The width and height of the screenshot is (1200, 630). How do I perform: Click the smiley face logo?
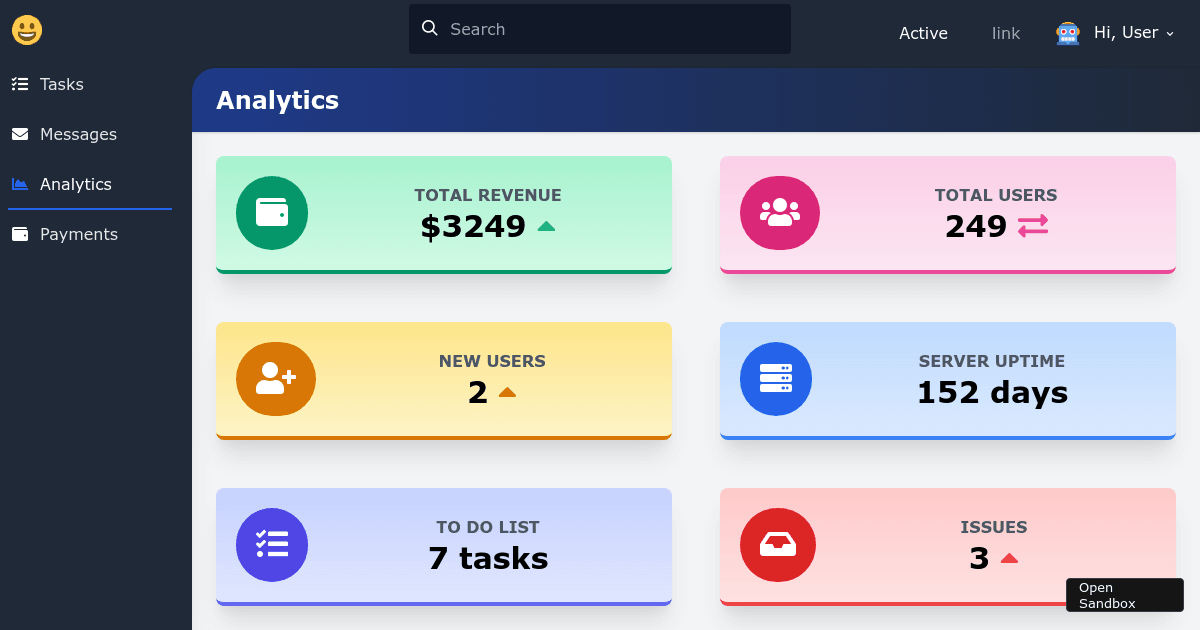tap(27, 30)
